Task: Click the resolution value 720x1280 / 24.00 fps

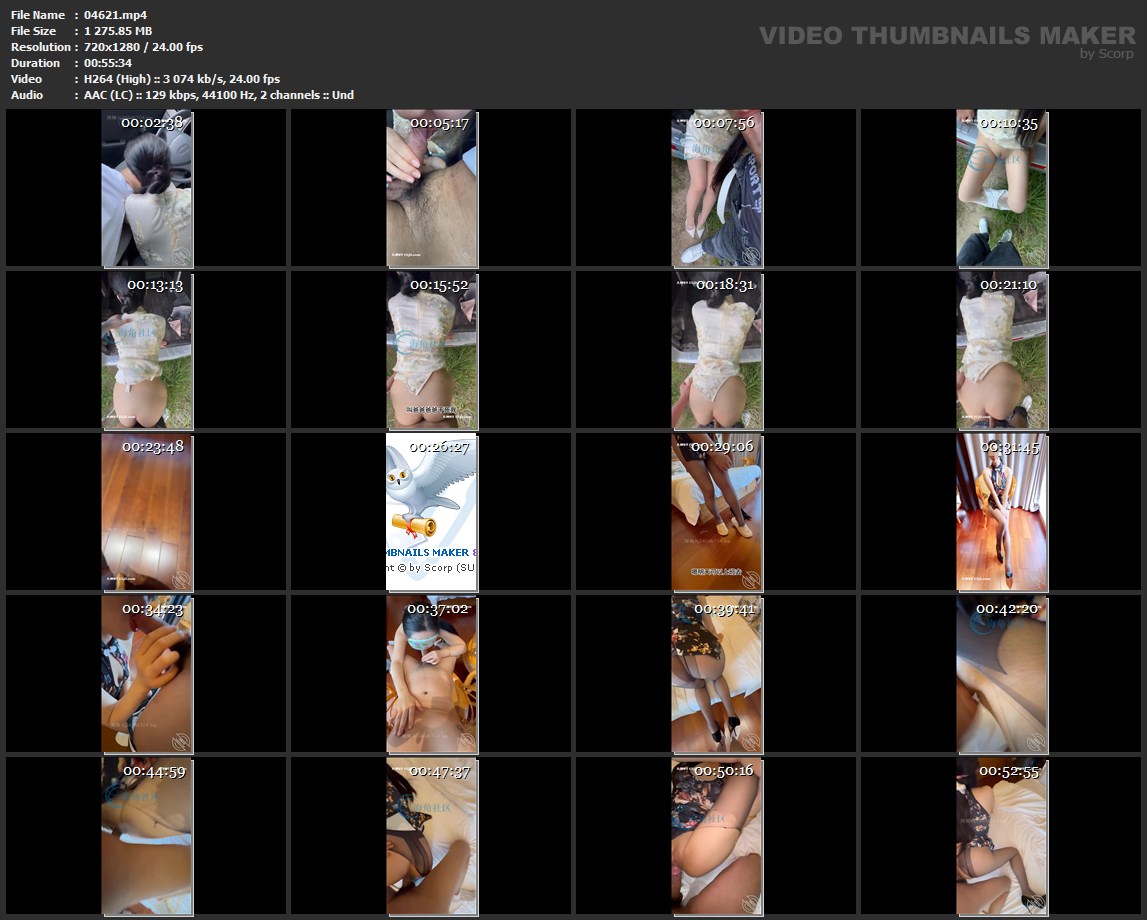Action: click(x=143, y=47)
